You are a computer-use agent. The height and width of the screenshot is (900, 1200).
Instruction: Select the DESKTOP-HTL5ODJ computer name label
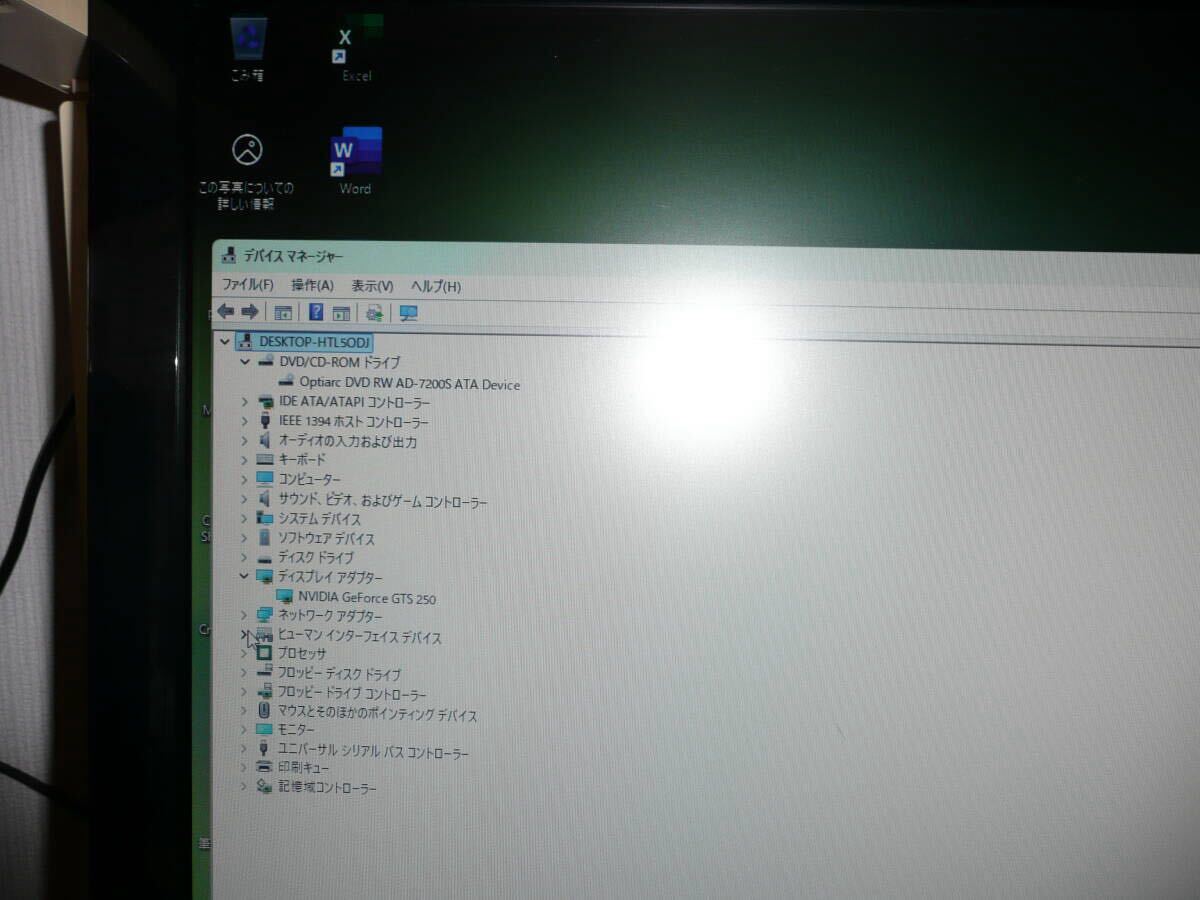tap(315, 341)
